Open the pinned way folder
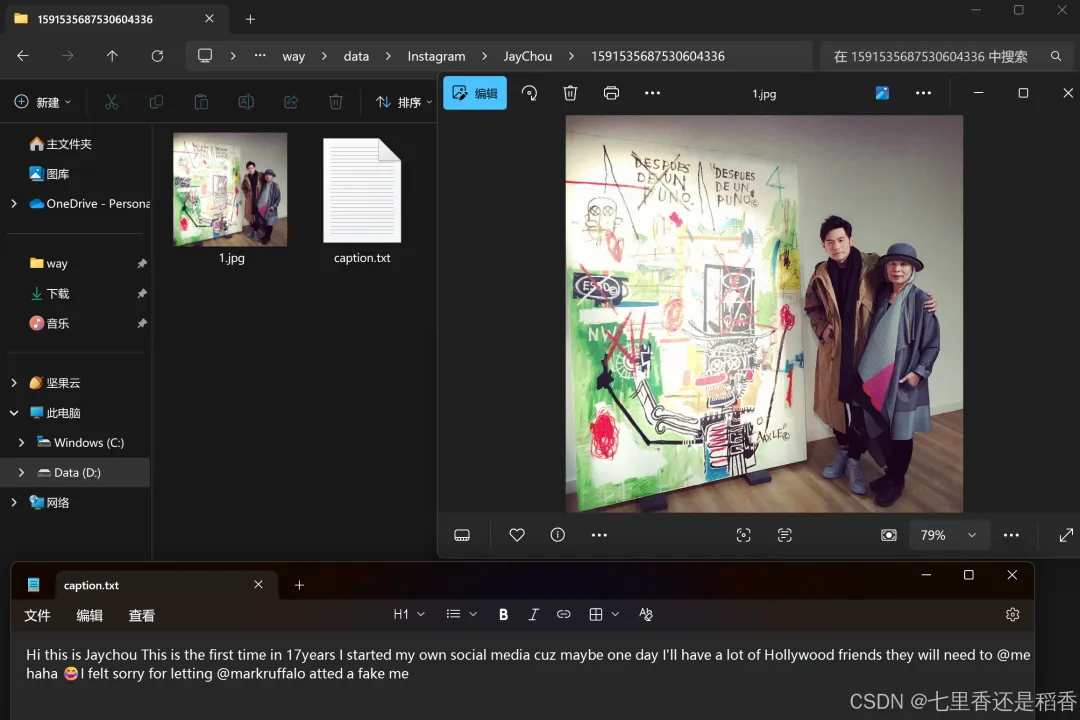 (x=49, y=263)
